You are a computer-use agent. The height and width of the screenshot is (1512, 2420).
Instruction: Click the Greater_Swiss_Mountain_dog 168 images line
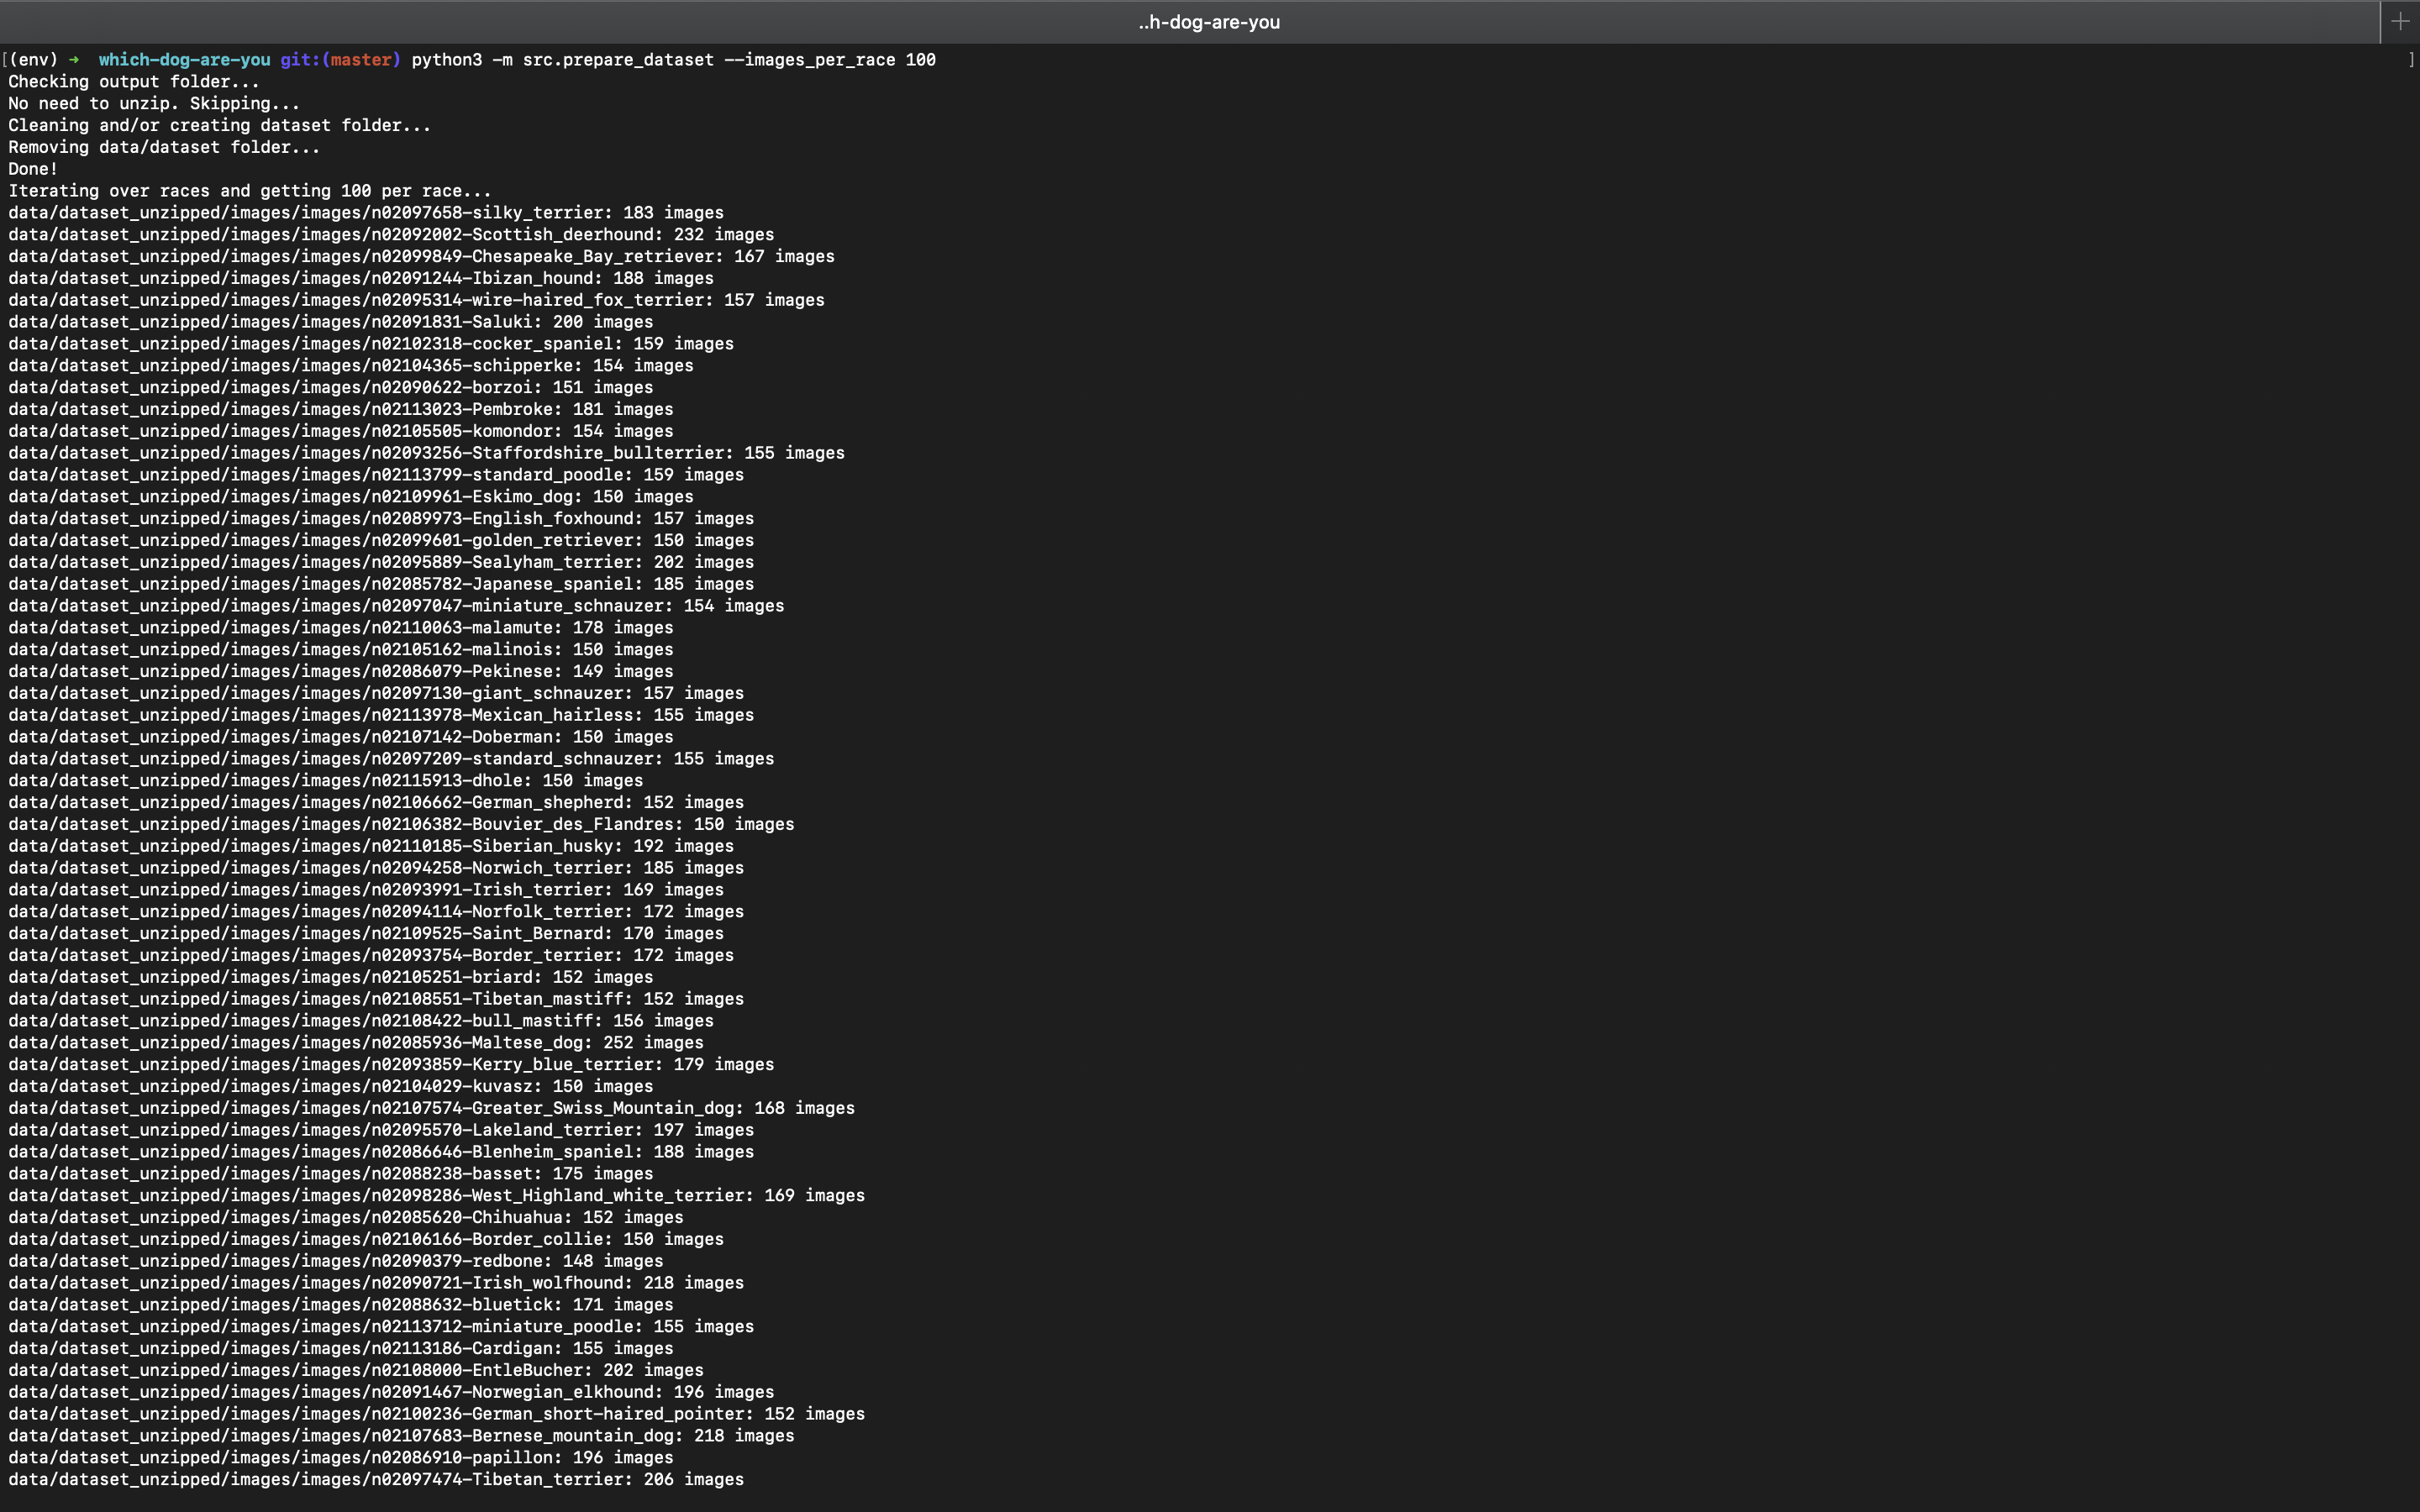(x=431, y=1108)
